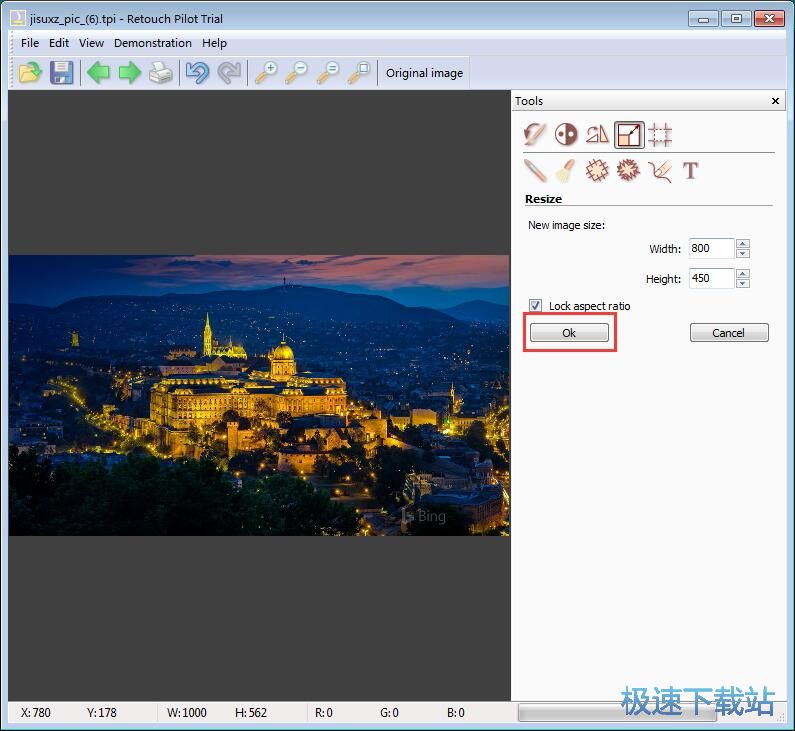
Task: Zoom in with the plus magnifier
Action: 266,73
